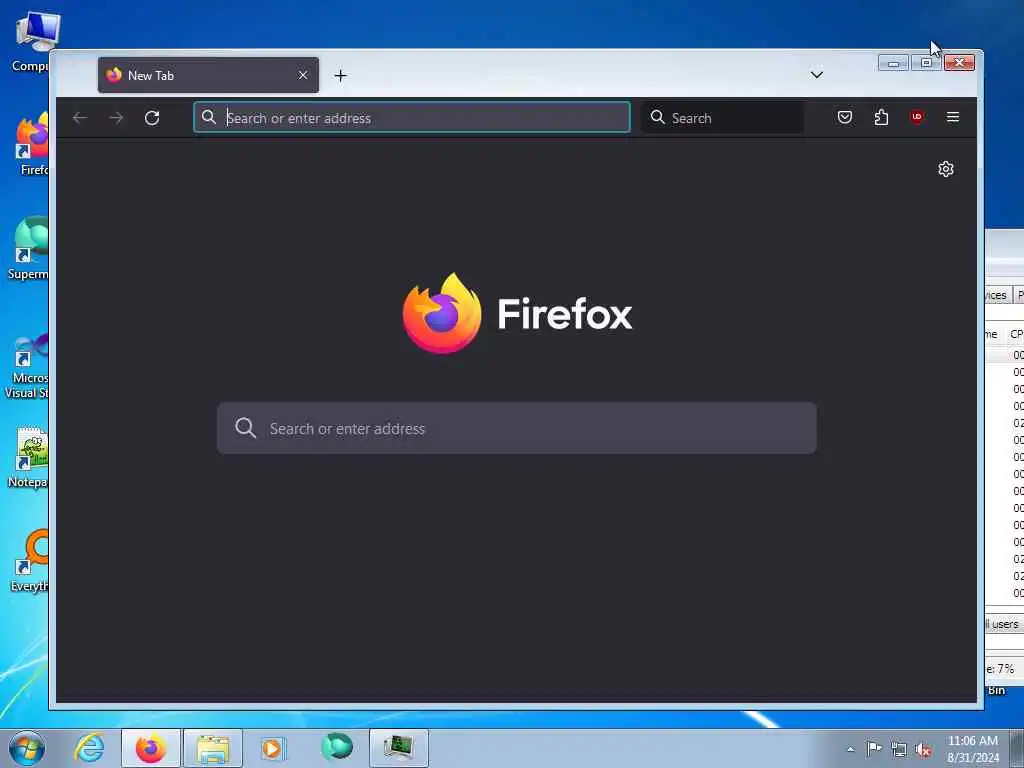
Task: Launch Internet Explorer from taskbar
Action: click(89, 748)
